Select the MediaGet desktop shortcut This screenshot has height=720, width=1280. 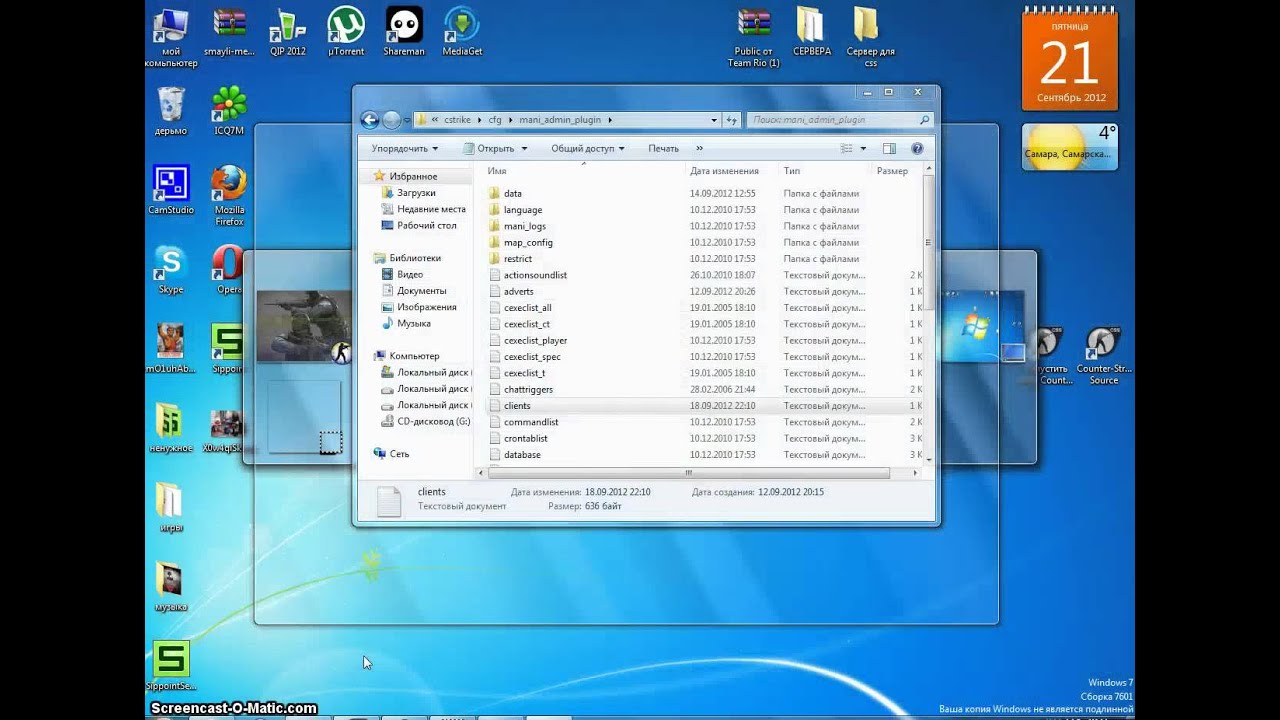[x=462, y=32]
